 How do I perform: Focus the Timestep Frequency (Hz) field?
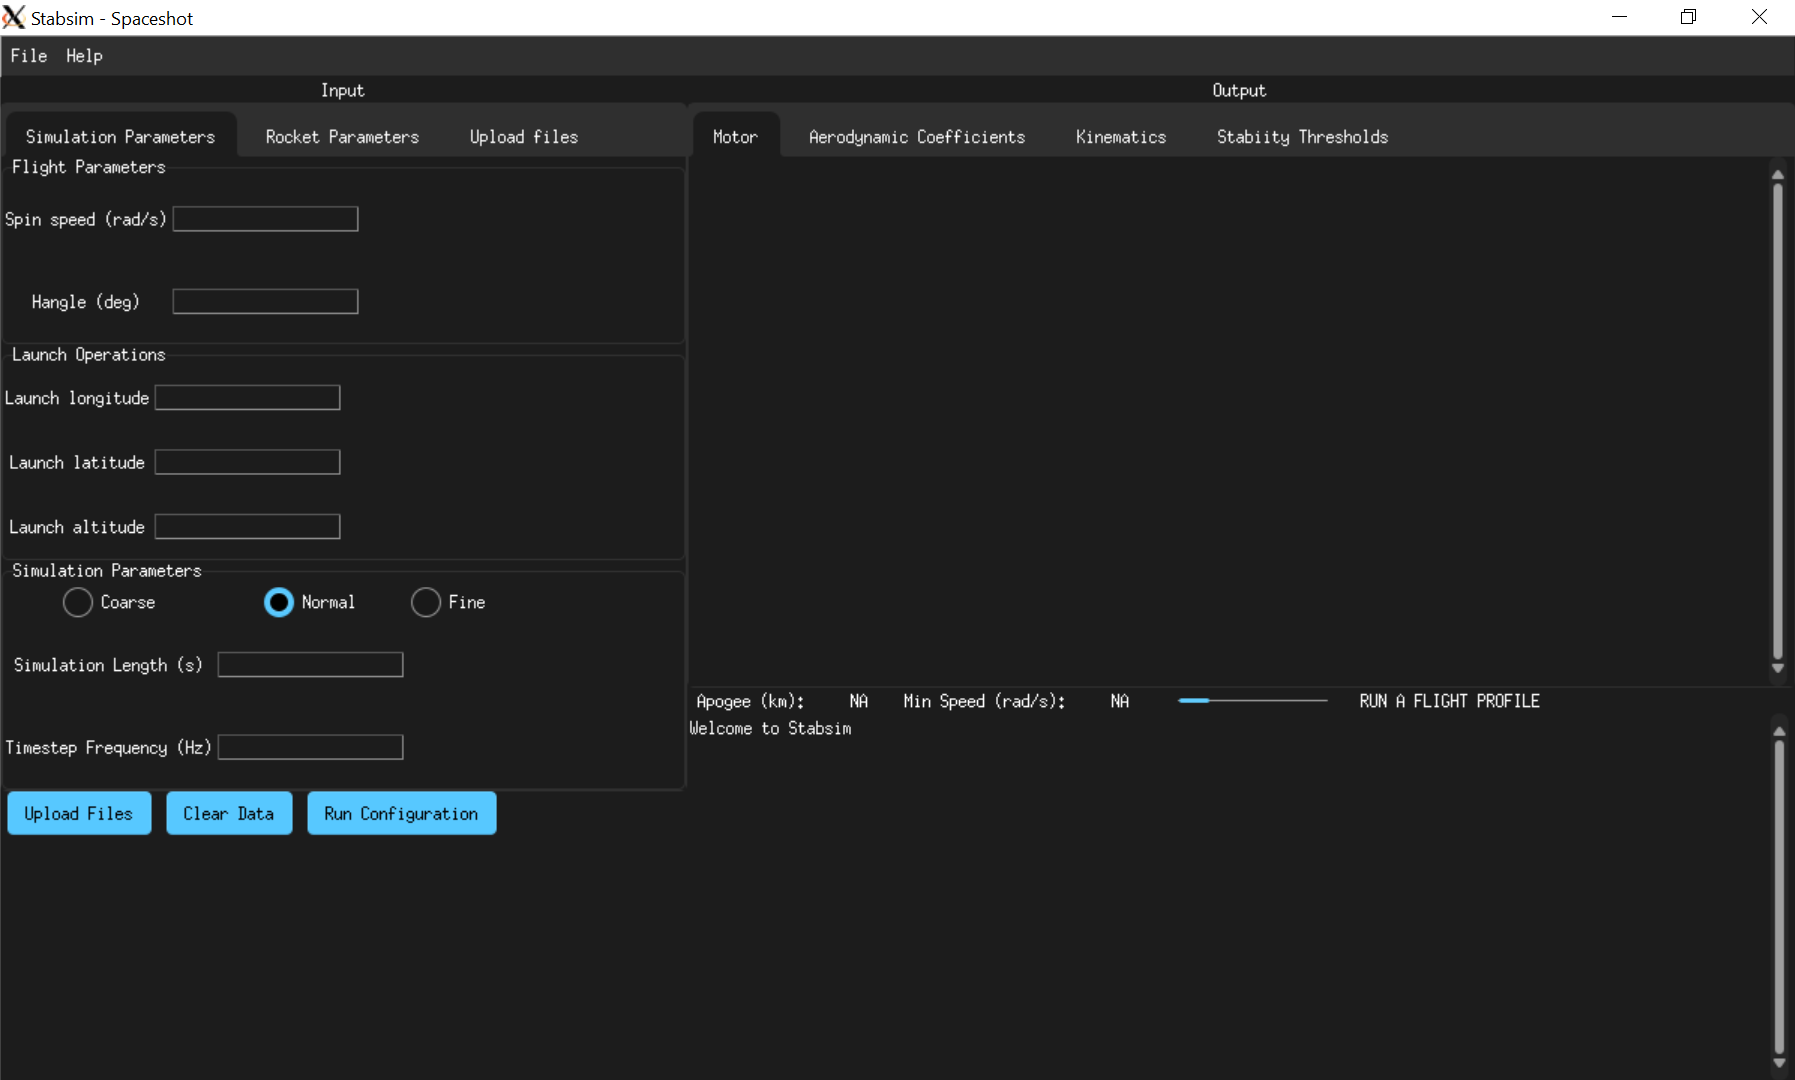311,748
